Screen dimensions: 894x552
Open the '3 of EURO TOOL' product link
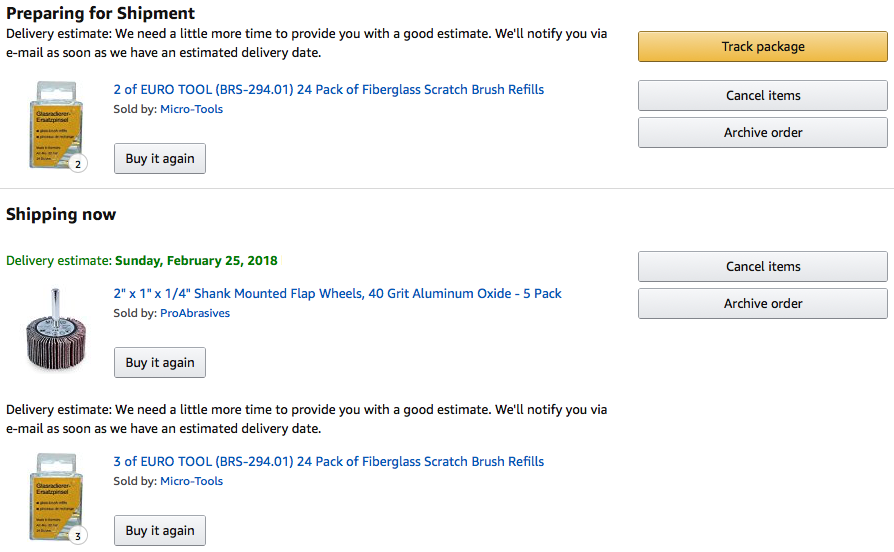[x=328, y=462]
